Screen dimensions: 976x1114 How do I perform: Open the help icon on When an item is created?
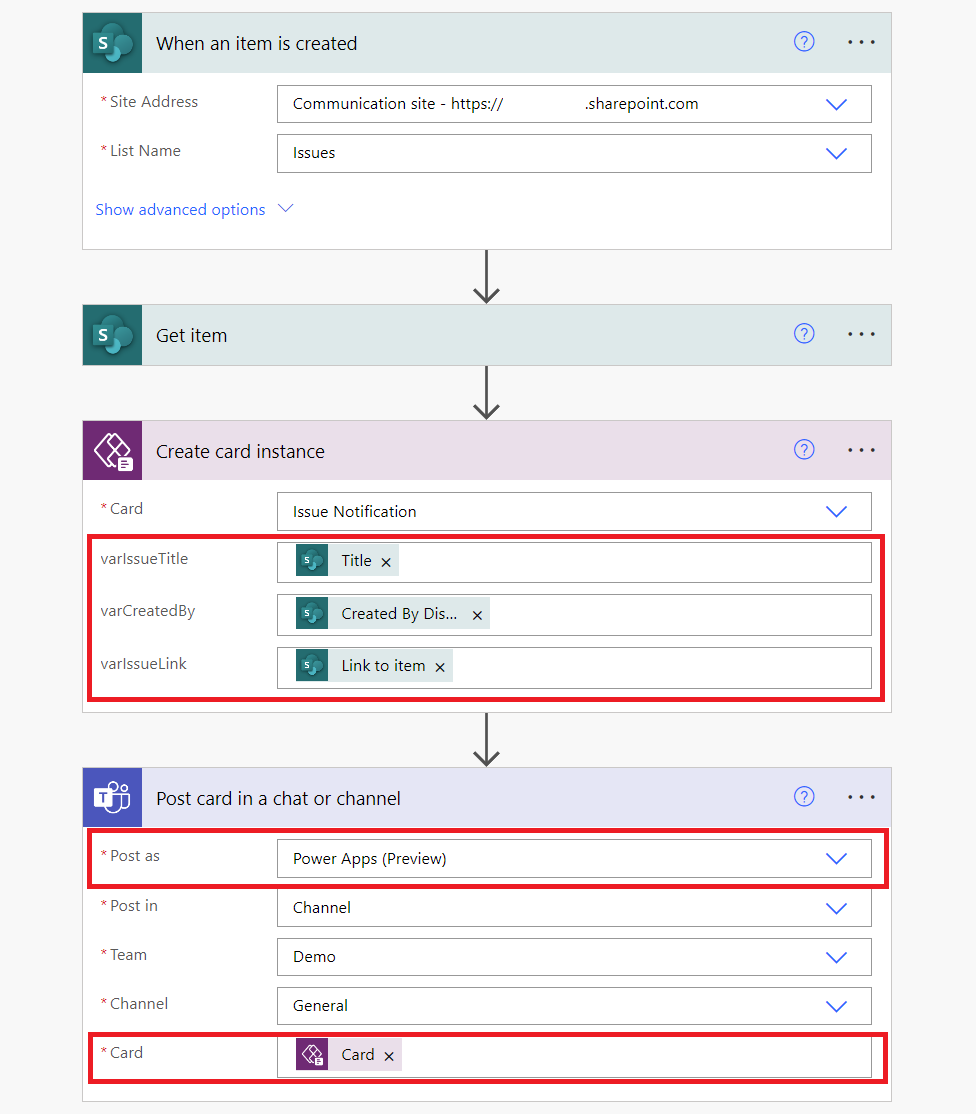804,42
